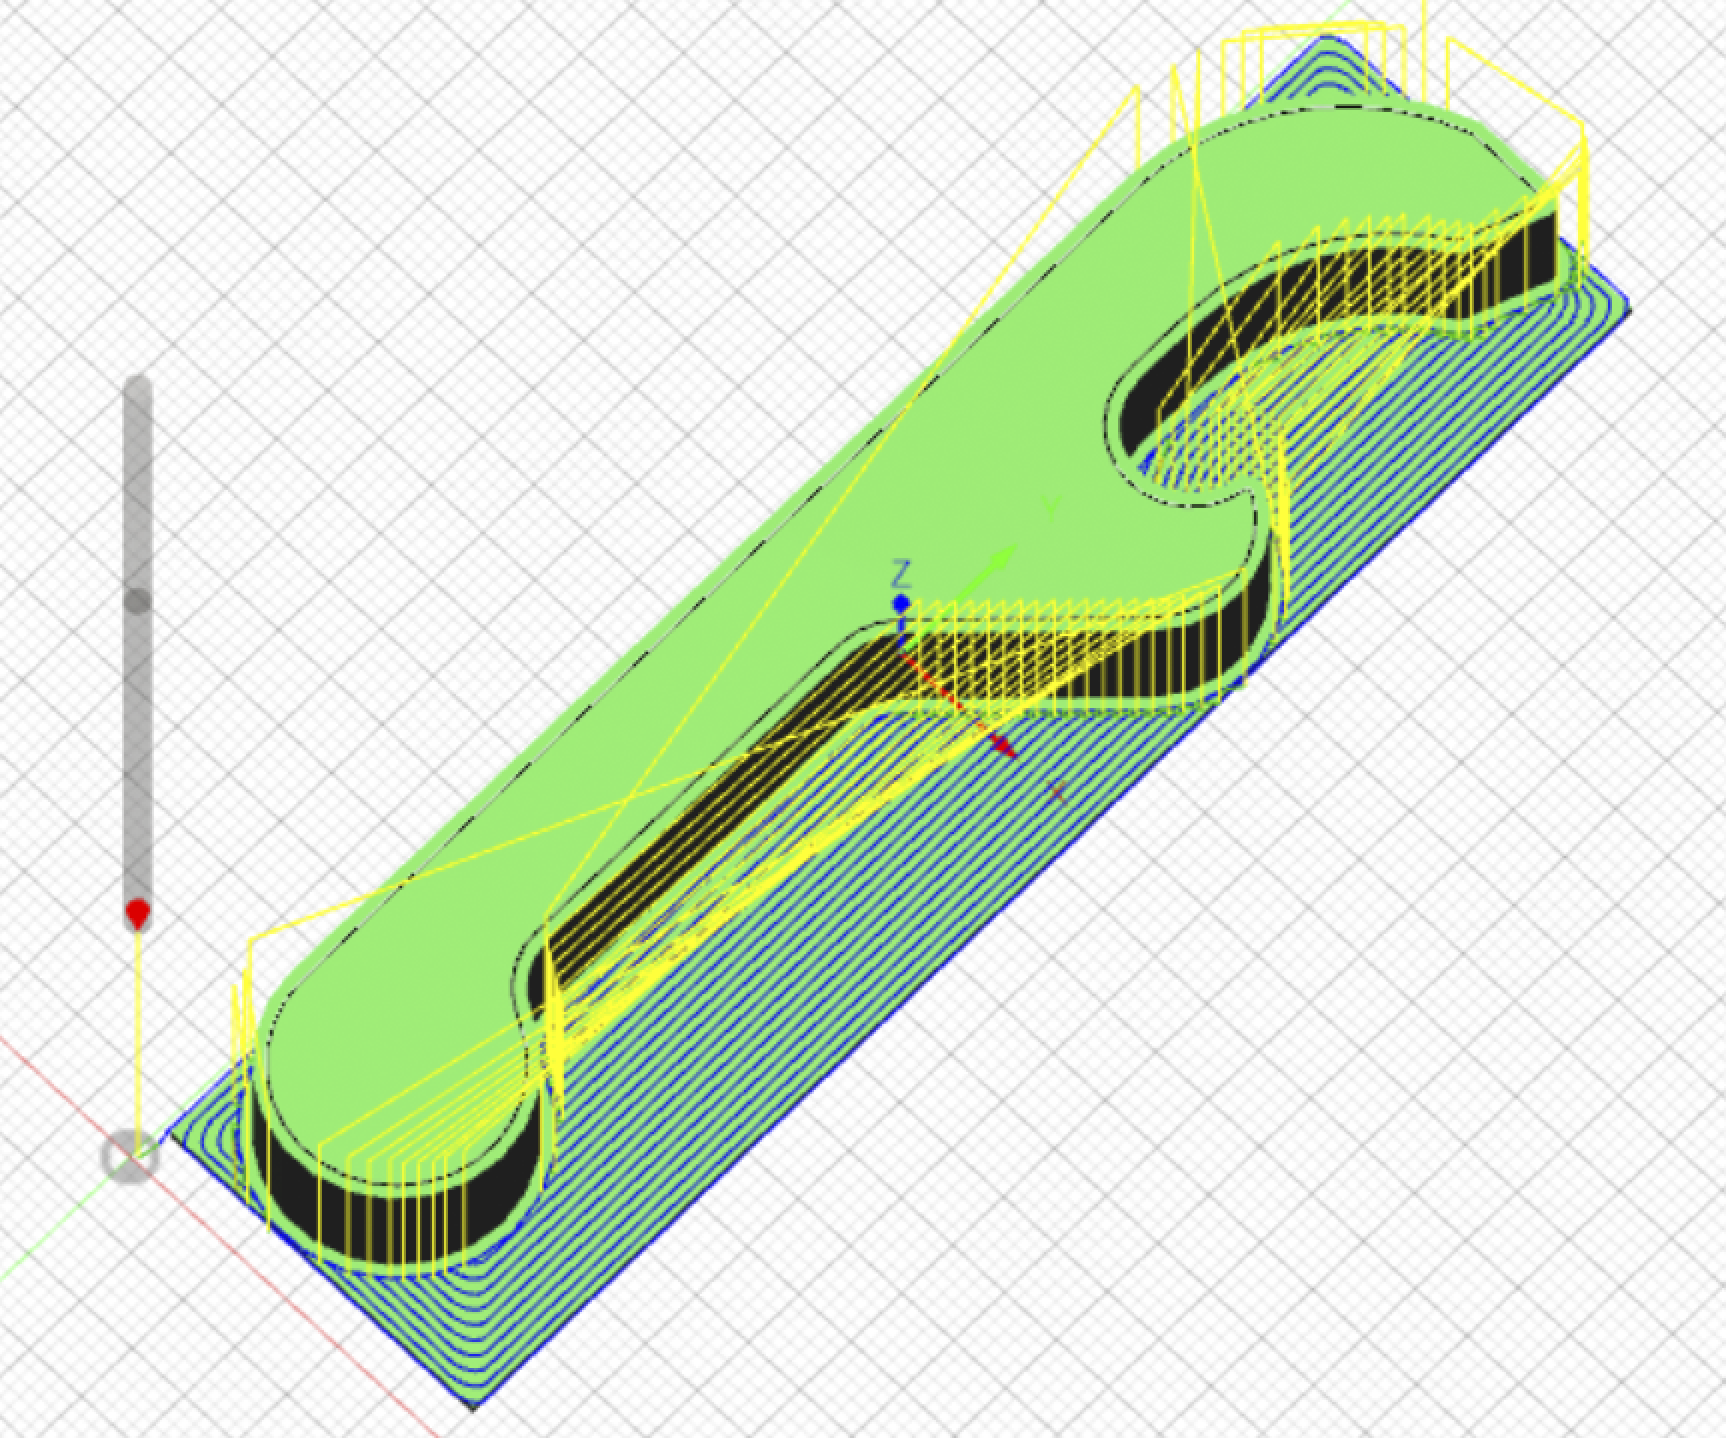Click the blue origin dot below the Z label
Image resolution: width=1726 pixels, height=1438 pixels.
901,603
